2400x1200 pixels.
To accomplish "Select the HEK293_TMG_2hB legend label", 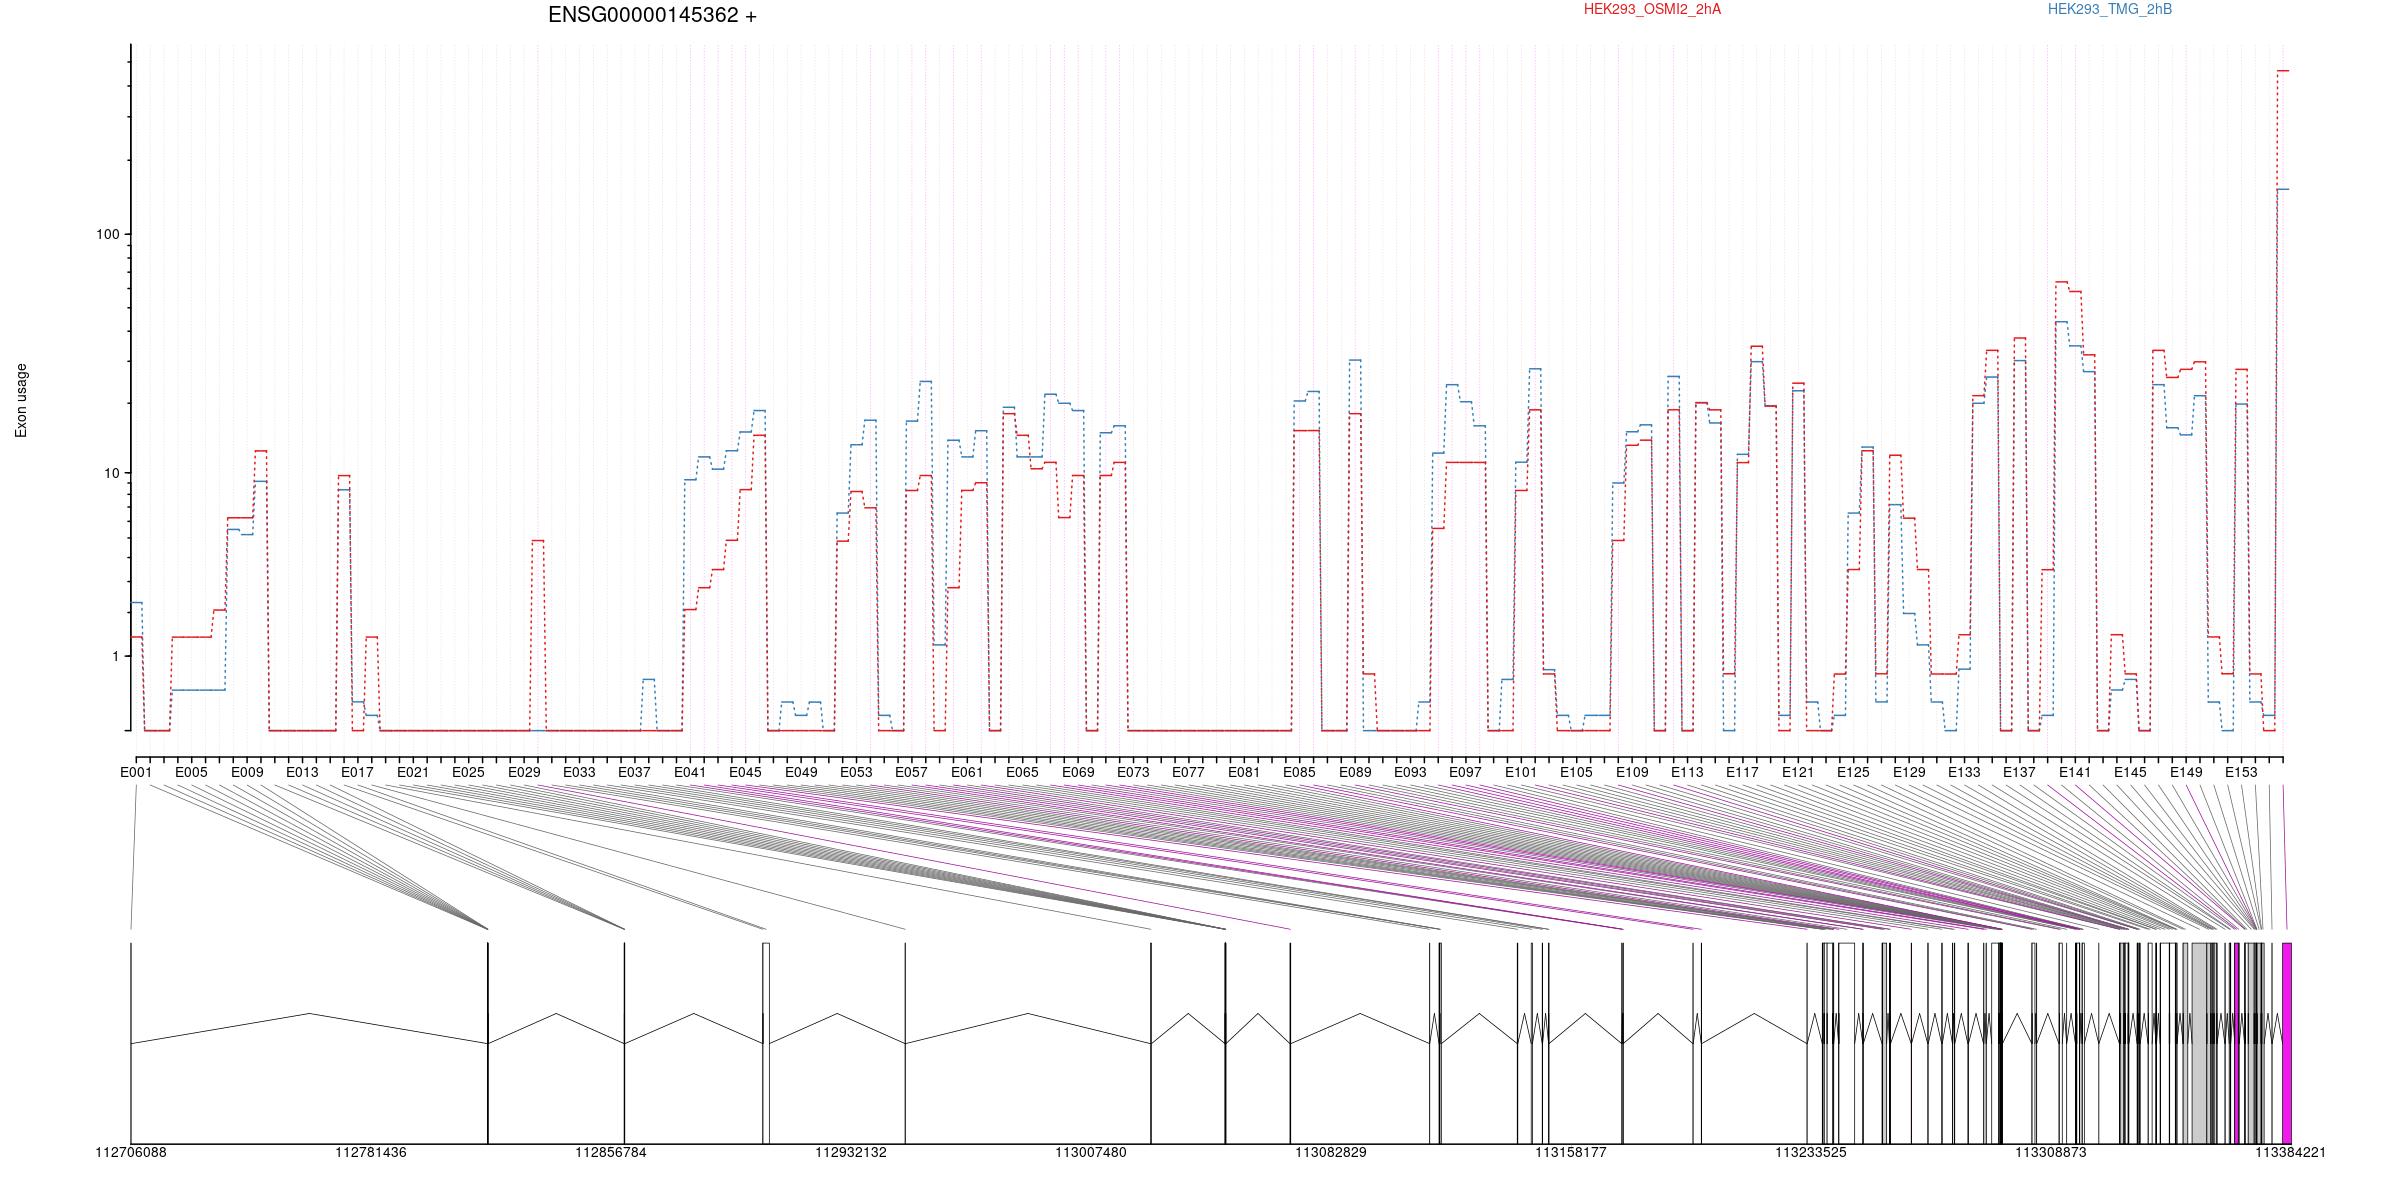I will click(x=2110, y=9).
